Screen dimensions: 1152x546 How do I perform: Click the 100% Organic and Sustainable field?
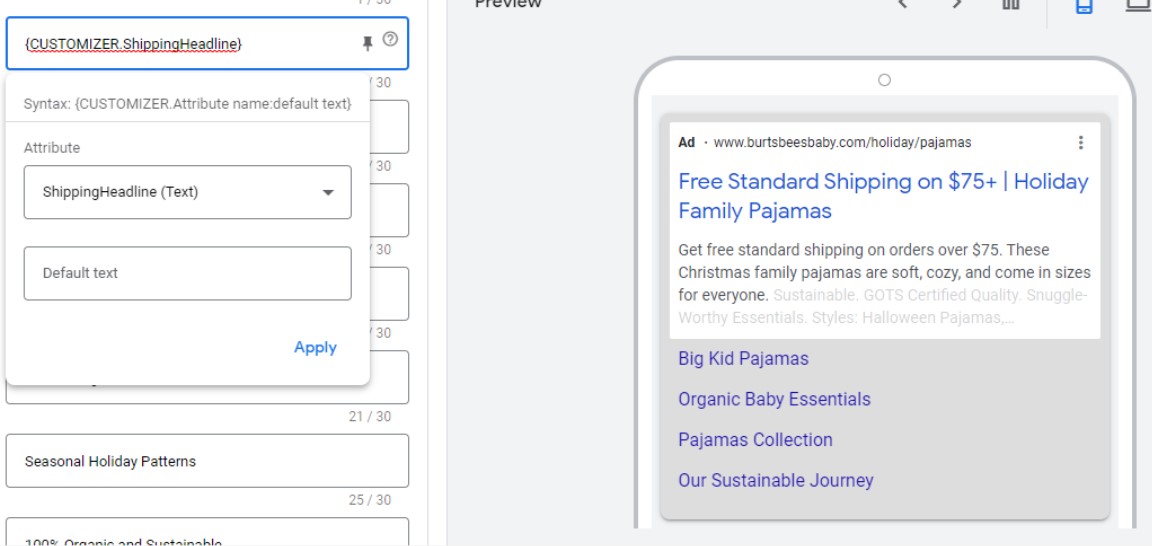click(x=207, y=532)
